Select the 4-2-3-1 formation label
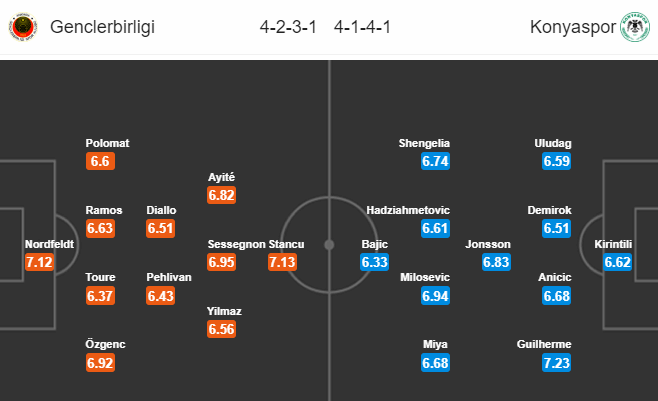This screenshot has height=401, width=658. coord(287,27)
